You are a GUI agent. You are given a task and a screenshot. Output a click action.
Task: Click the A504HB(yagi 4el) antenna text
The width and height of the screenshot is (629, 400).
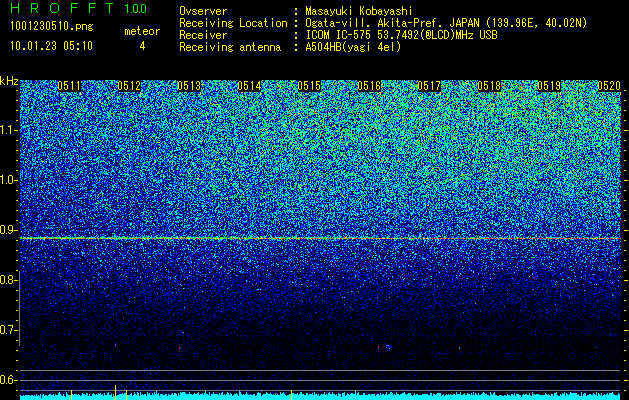(x=353, y=47)
